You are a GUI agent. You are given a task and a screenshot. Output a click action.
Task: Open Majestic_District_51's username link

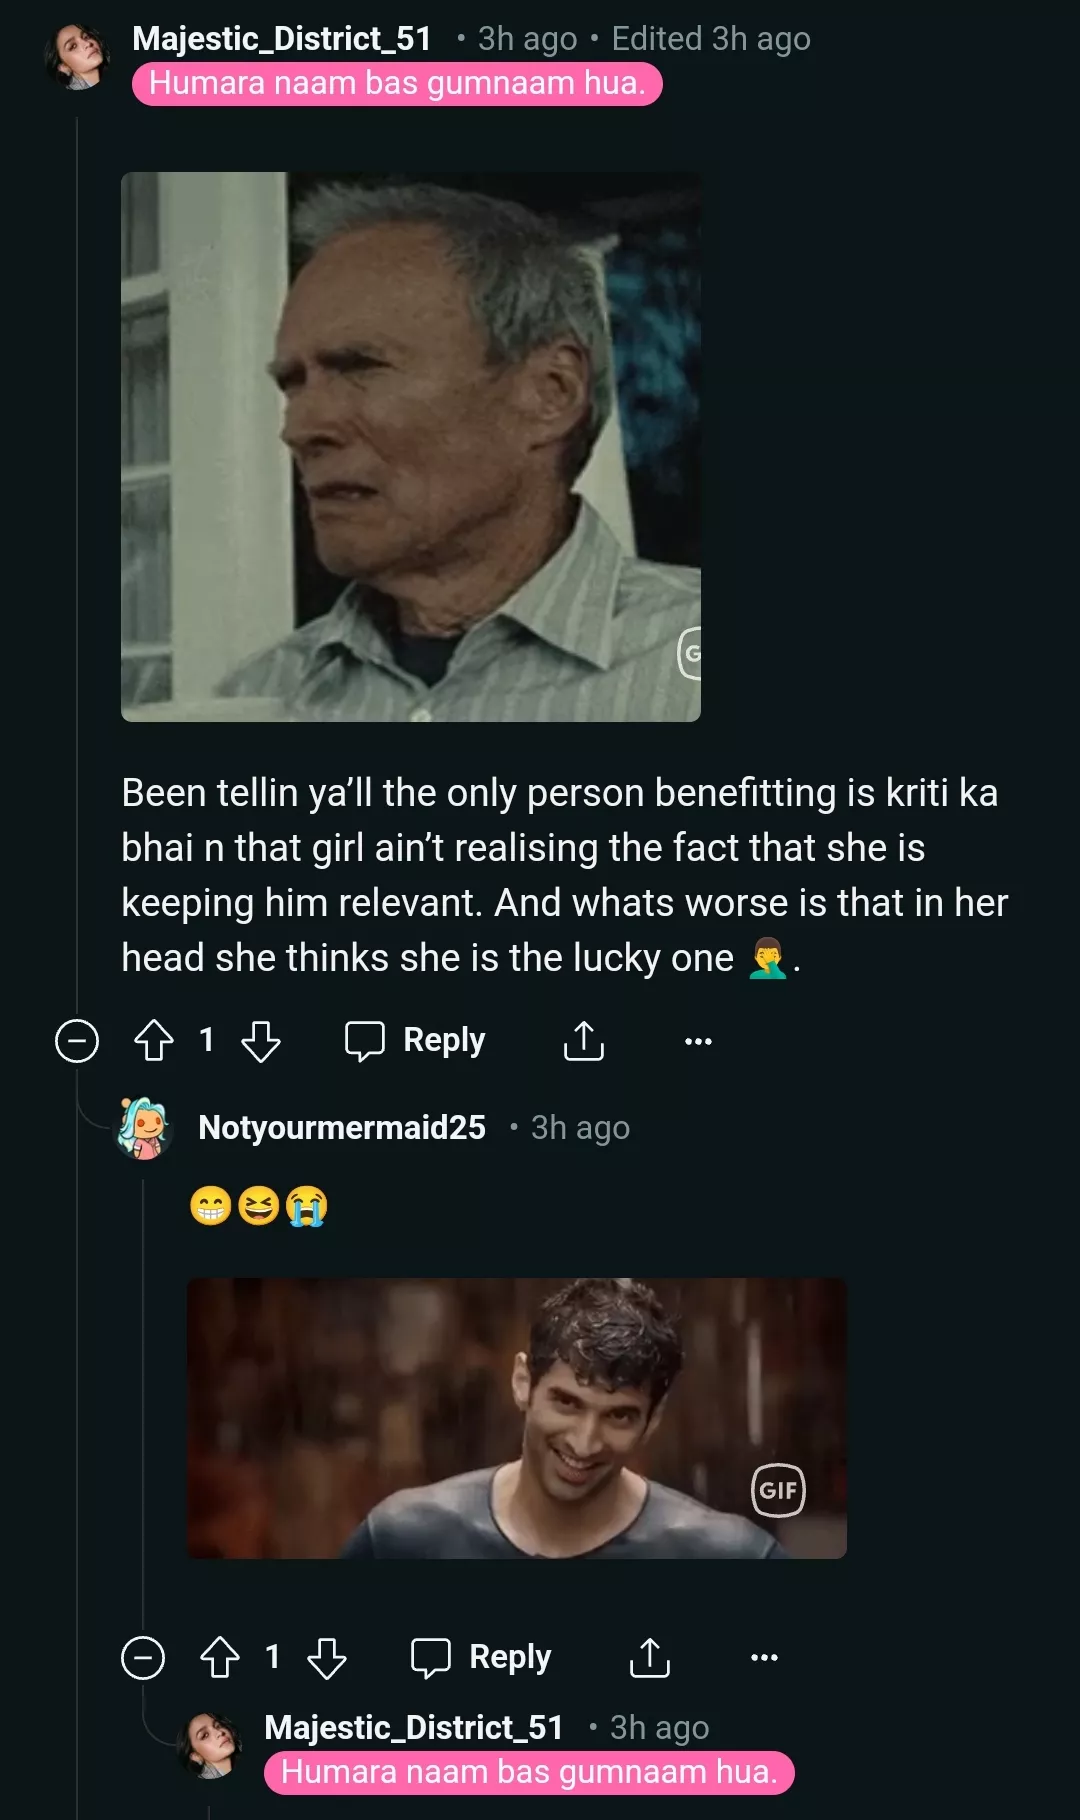(x=283, y=38)
